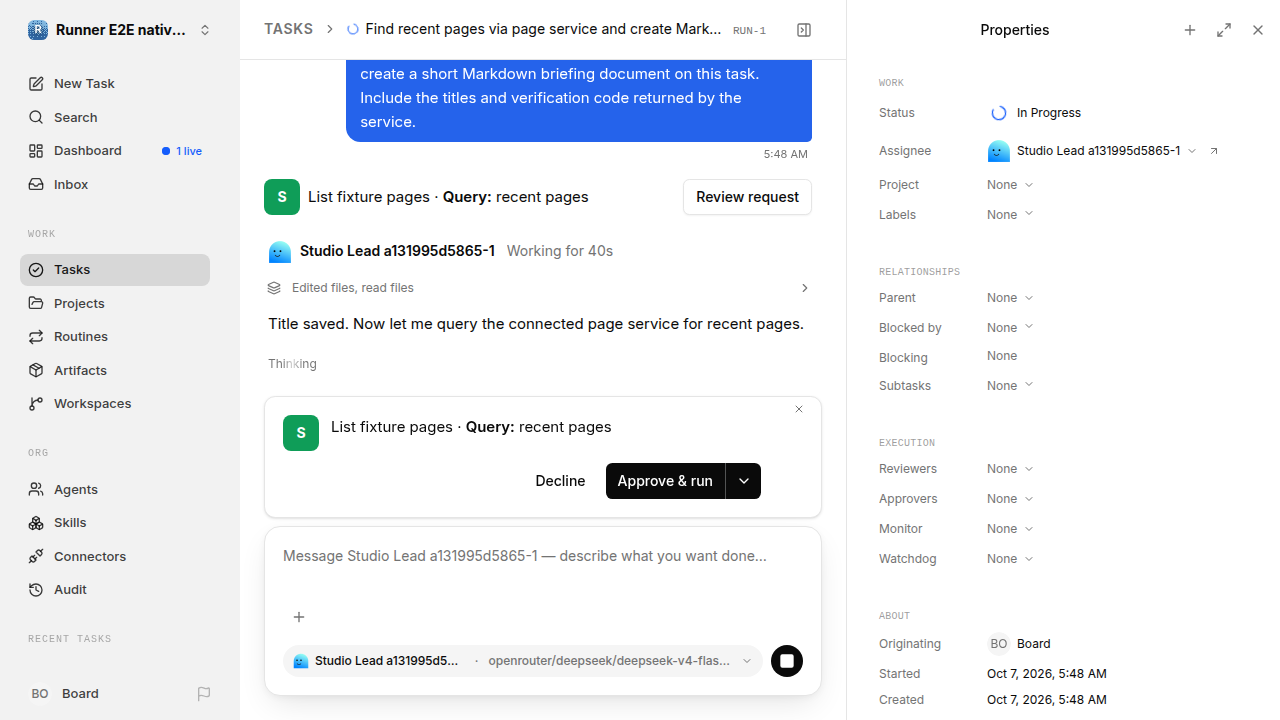
Task: Click the TASKS breadcrumb link
Action: 288,29
